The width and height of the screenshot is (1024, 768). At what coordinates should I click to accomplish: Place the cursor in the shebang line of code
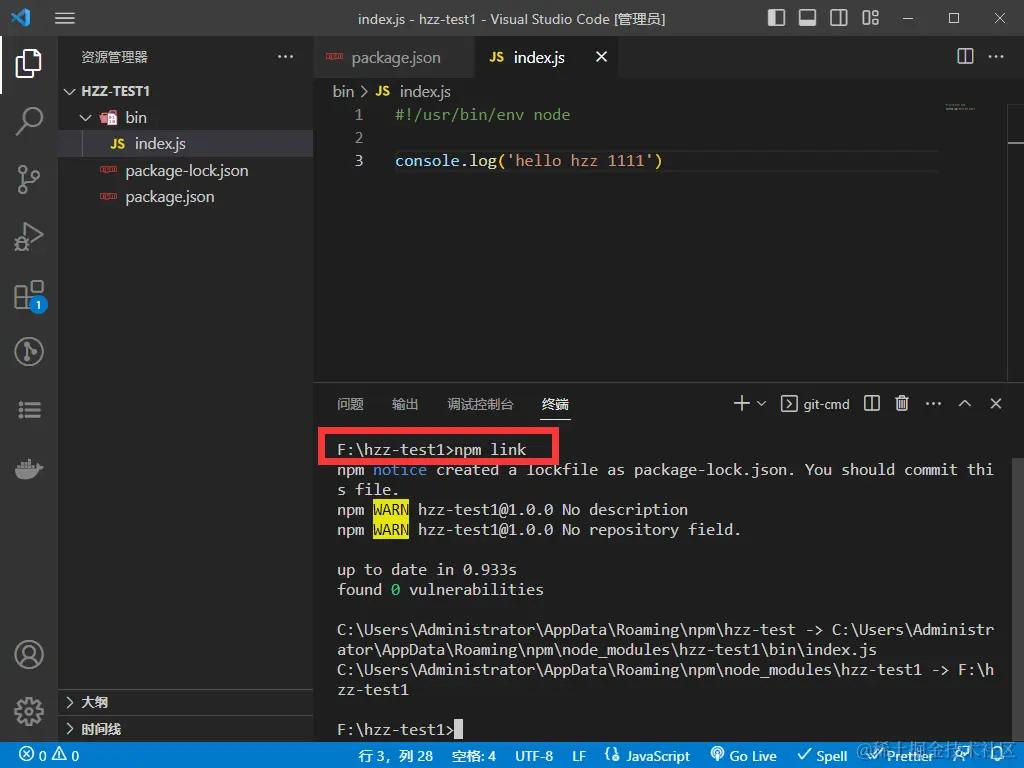pos(482,115)
